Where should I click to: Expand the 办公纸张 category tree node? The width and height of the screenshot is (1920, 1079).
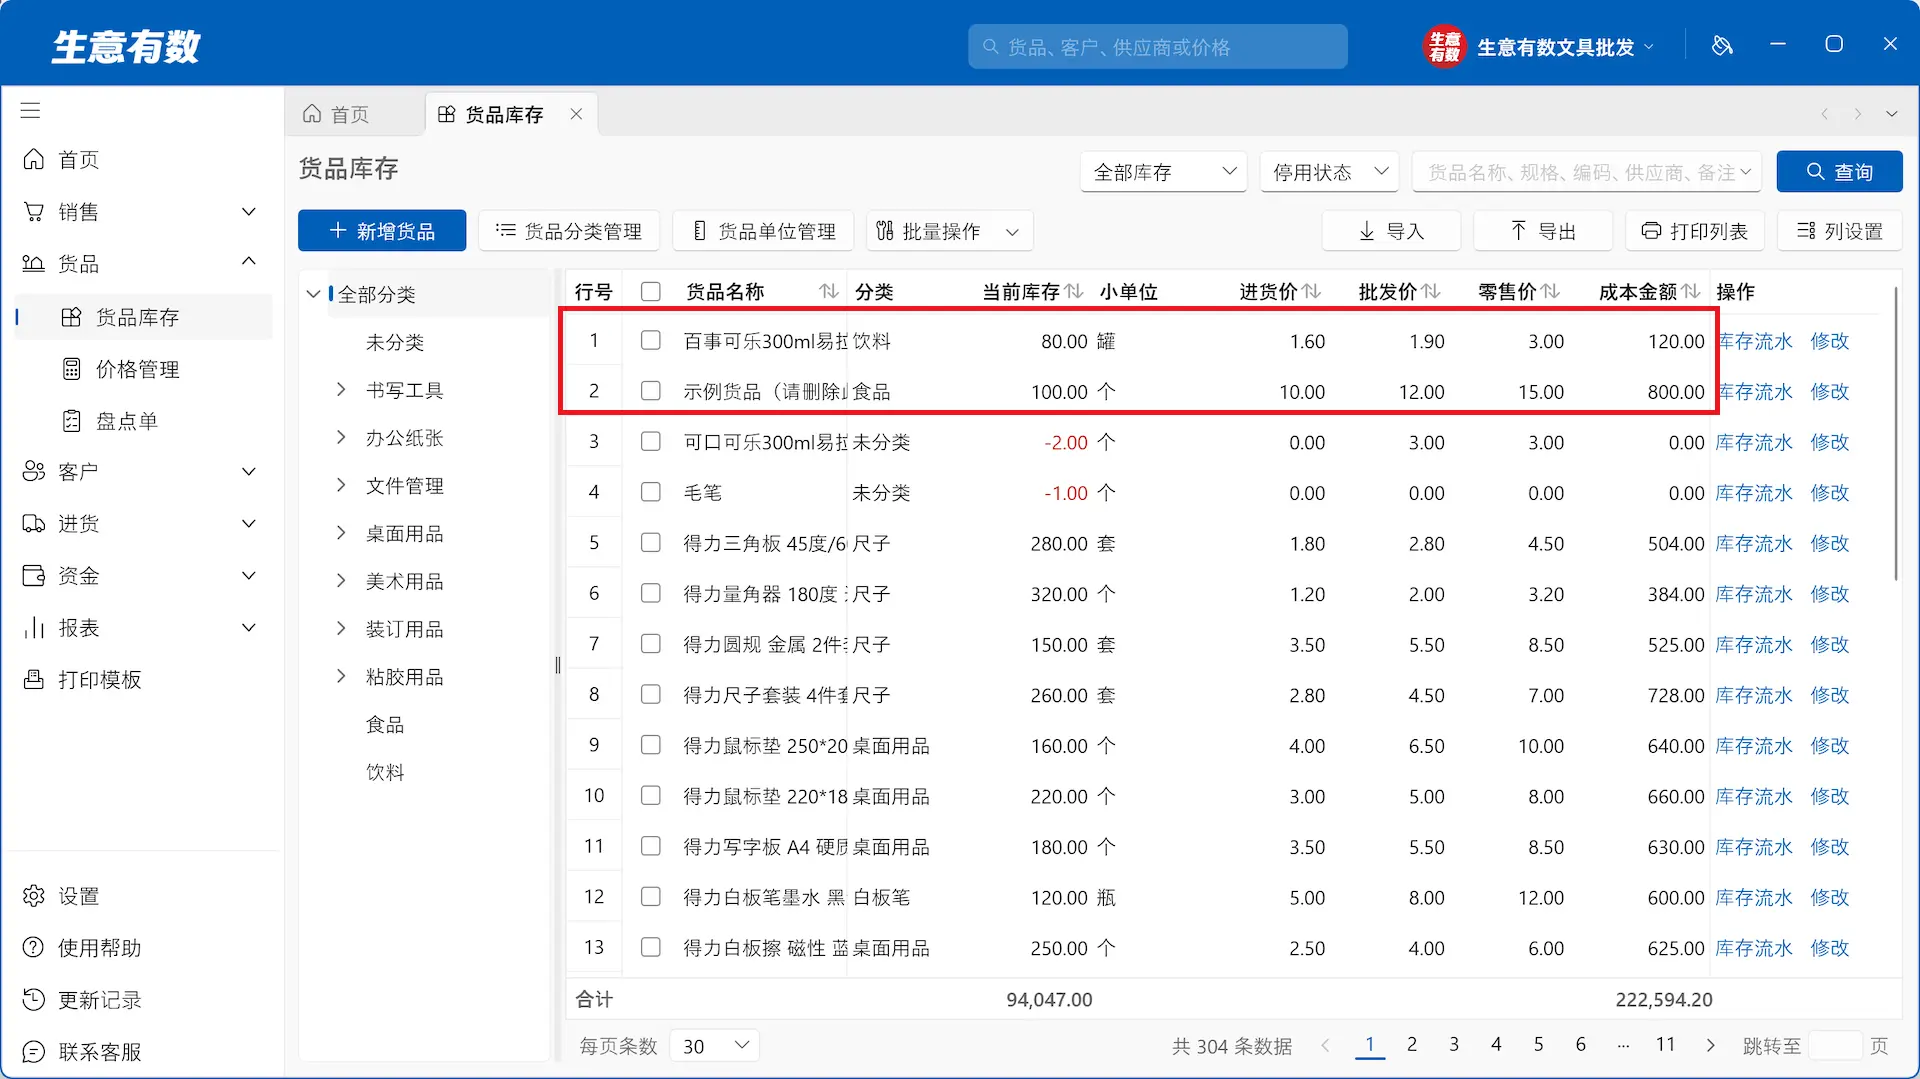[x=341, y=437]
